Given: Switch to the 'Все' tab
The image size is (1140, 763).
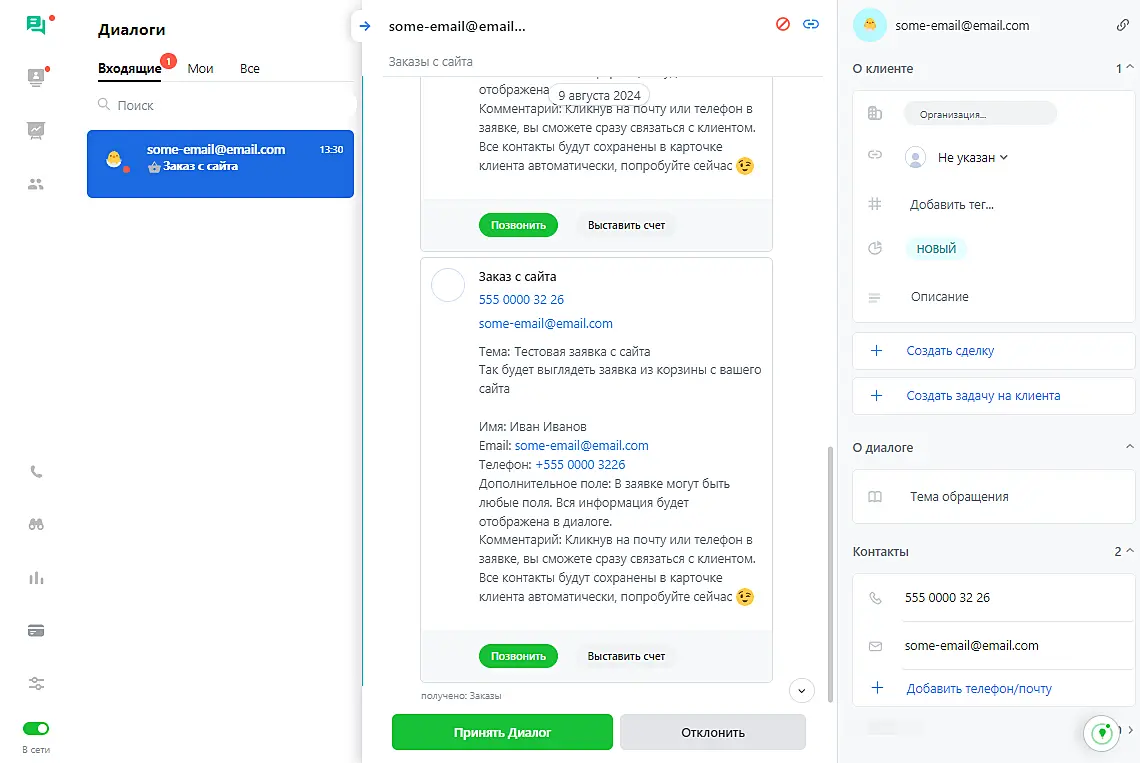Looking at the screenshot, I should [x=250, y=68].
